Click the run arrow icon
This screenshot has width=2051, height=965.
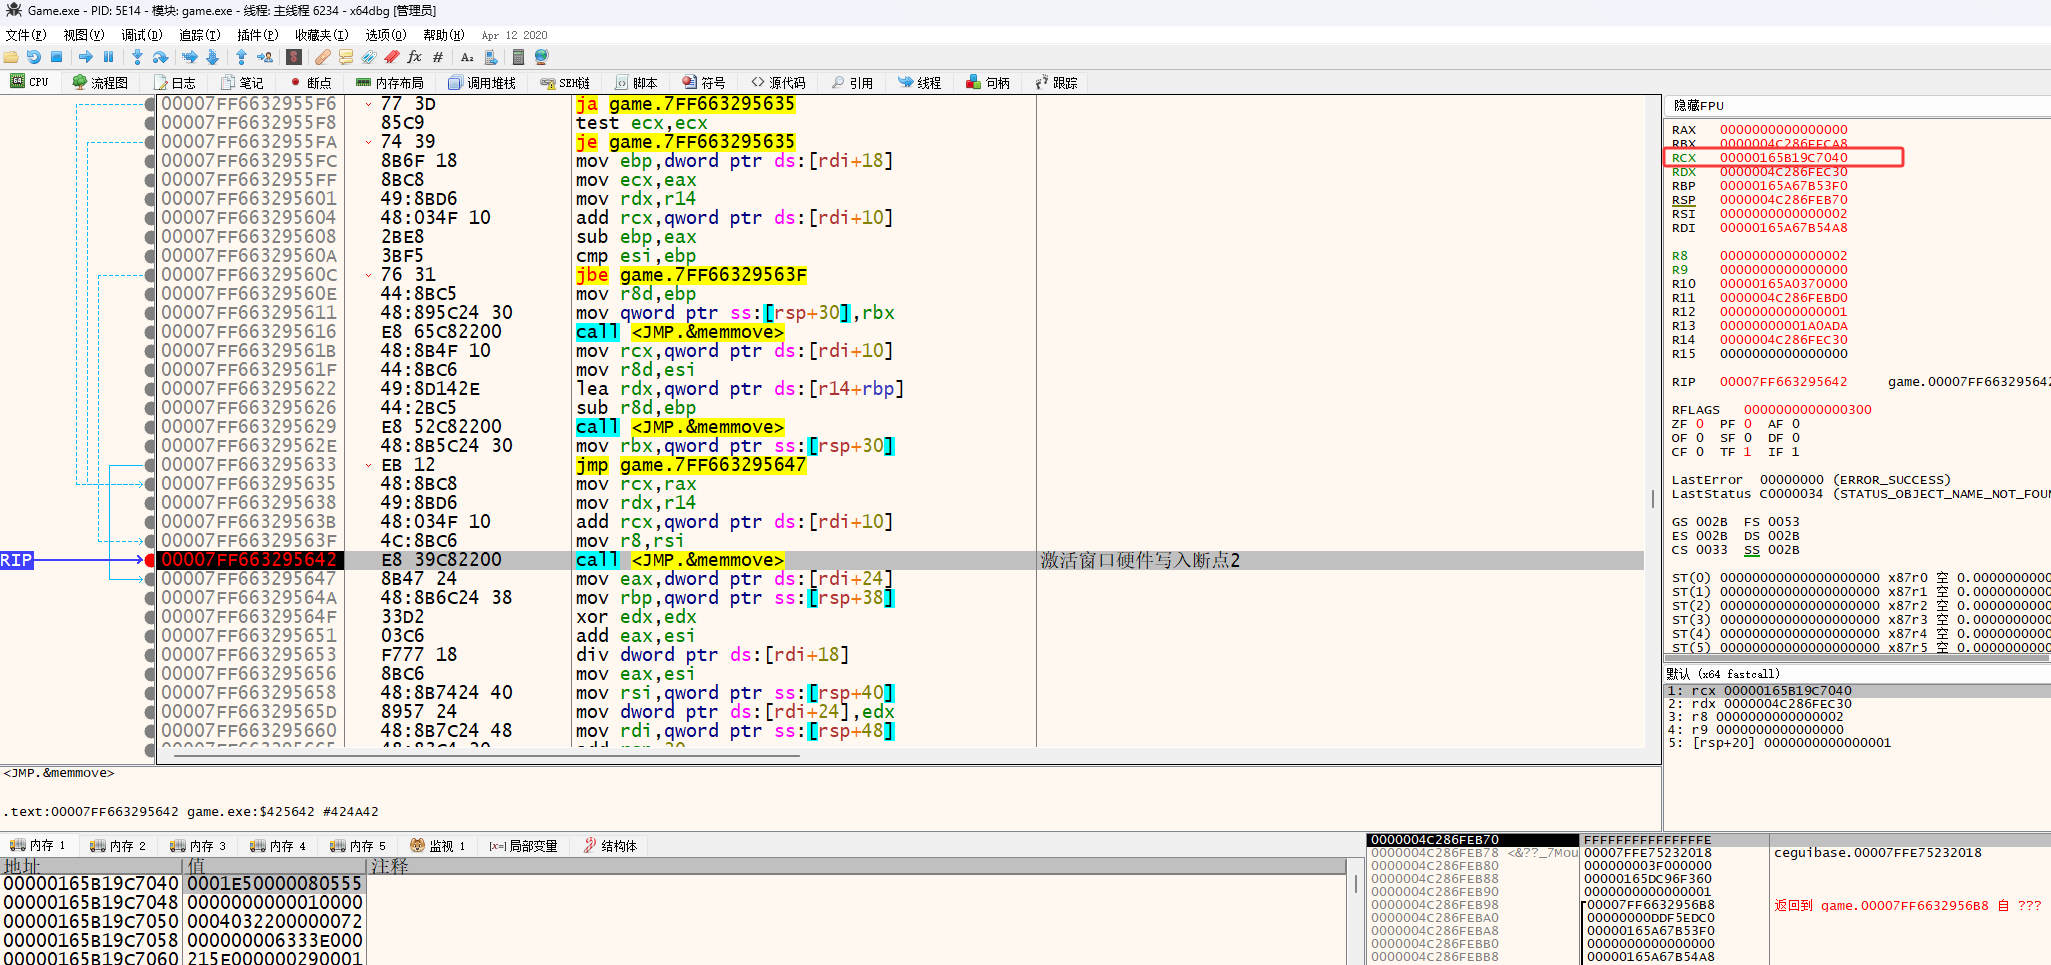[86, 57]
